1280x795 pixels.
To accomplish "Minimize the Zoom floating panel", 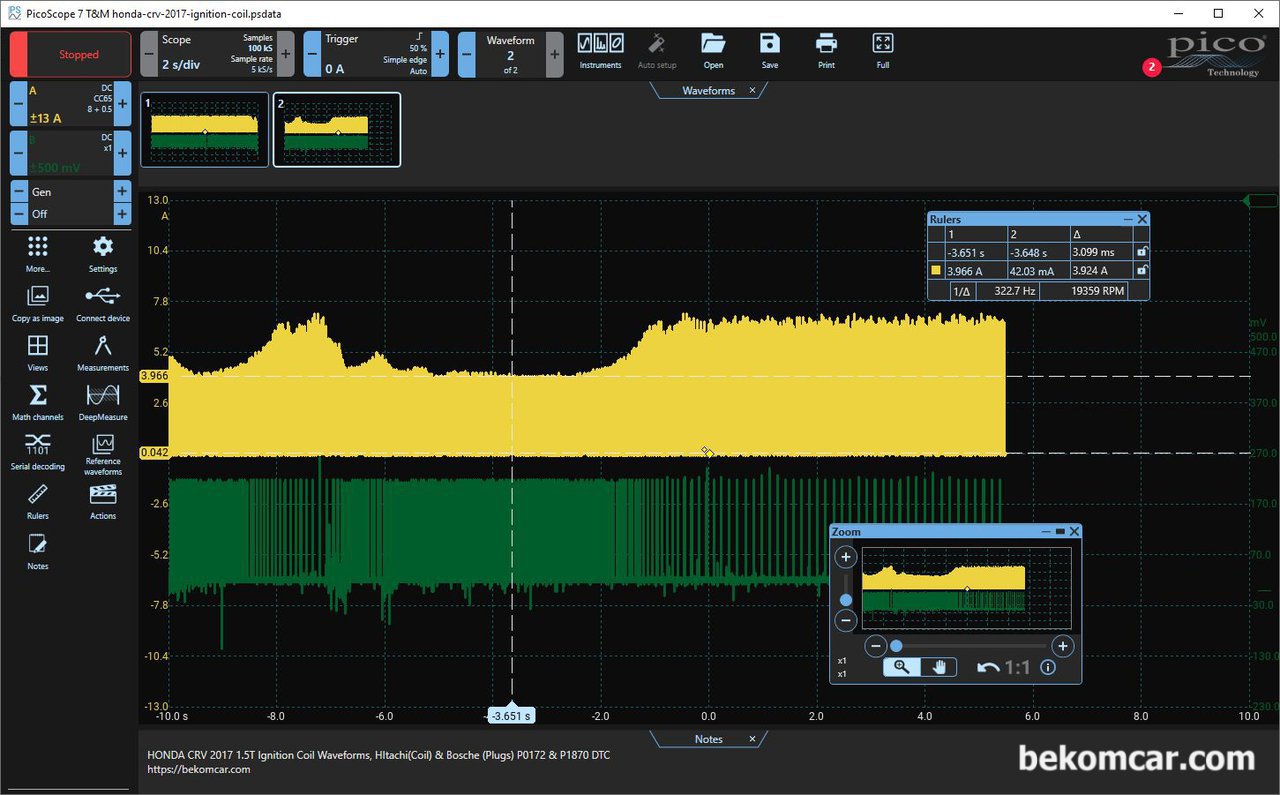I will tap(1046, 532).
